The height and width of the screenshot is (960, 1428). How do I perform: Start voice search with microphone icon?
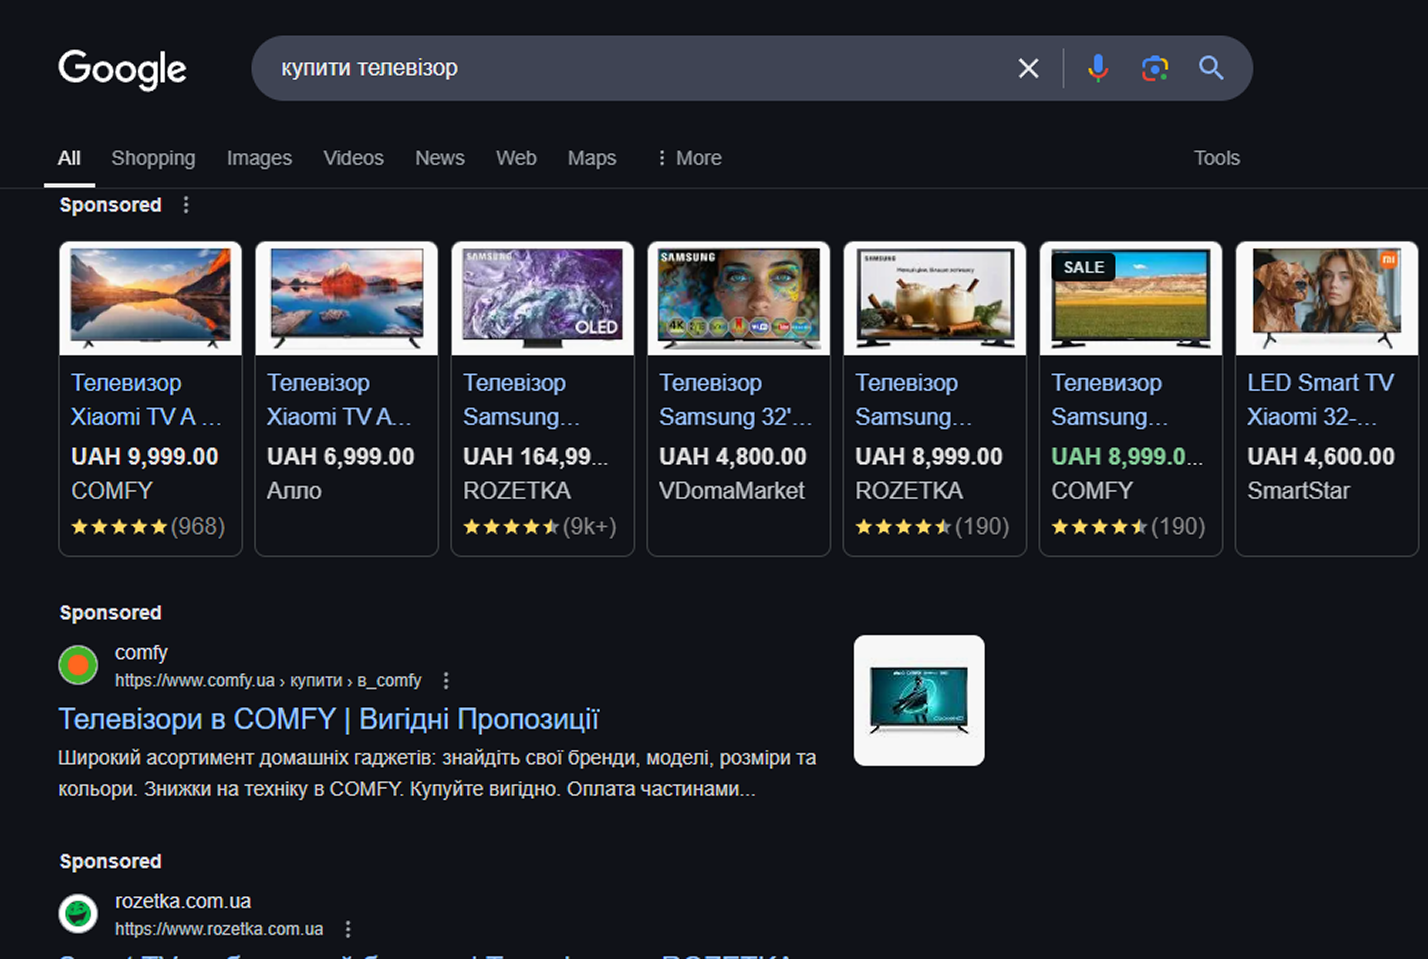1097,68
